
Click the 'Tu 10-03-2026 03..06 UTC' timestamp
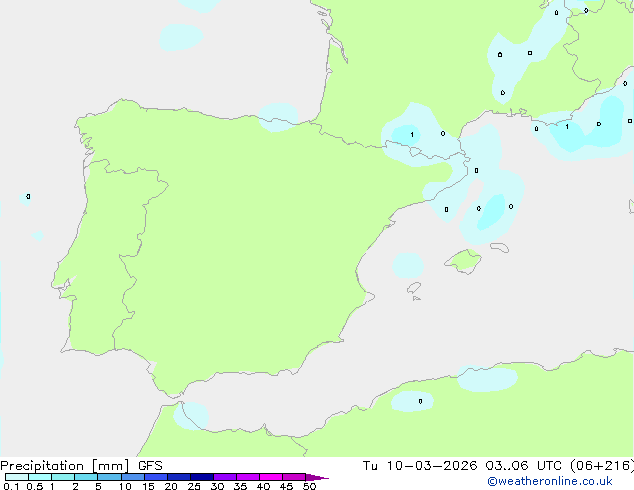click(x=462, y=466)
